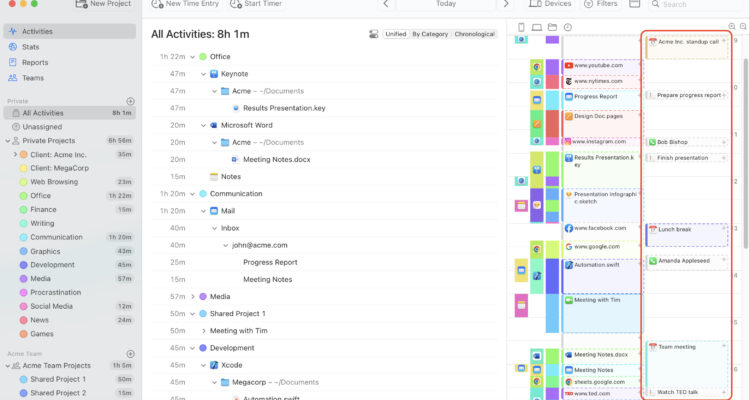Click the Keynote app icon in list

pyautogui.click(x=214, y=74)
